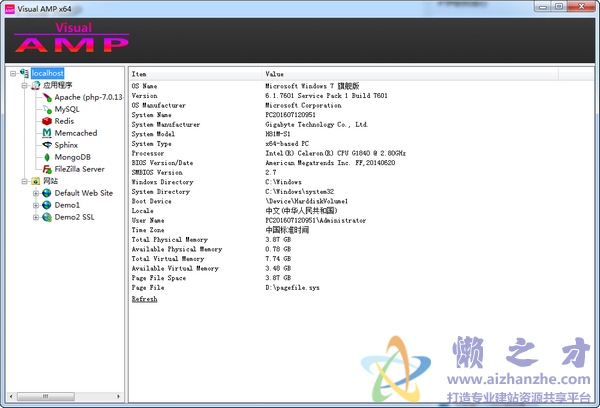Select localhost in the tree
The height and width of the screenshot is (408, 600).
pyautogui.click(x=47, y=73)
